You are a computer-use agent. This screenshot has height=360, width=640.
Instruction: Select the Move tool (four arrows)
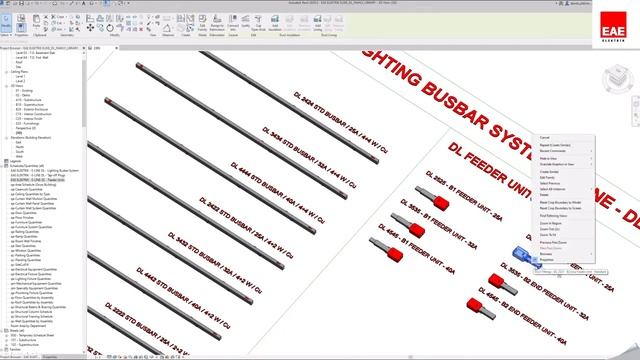point(90,28)
